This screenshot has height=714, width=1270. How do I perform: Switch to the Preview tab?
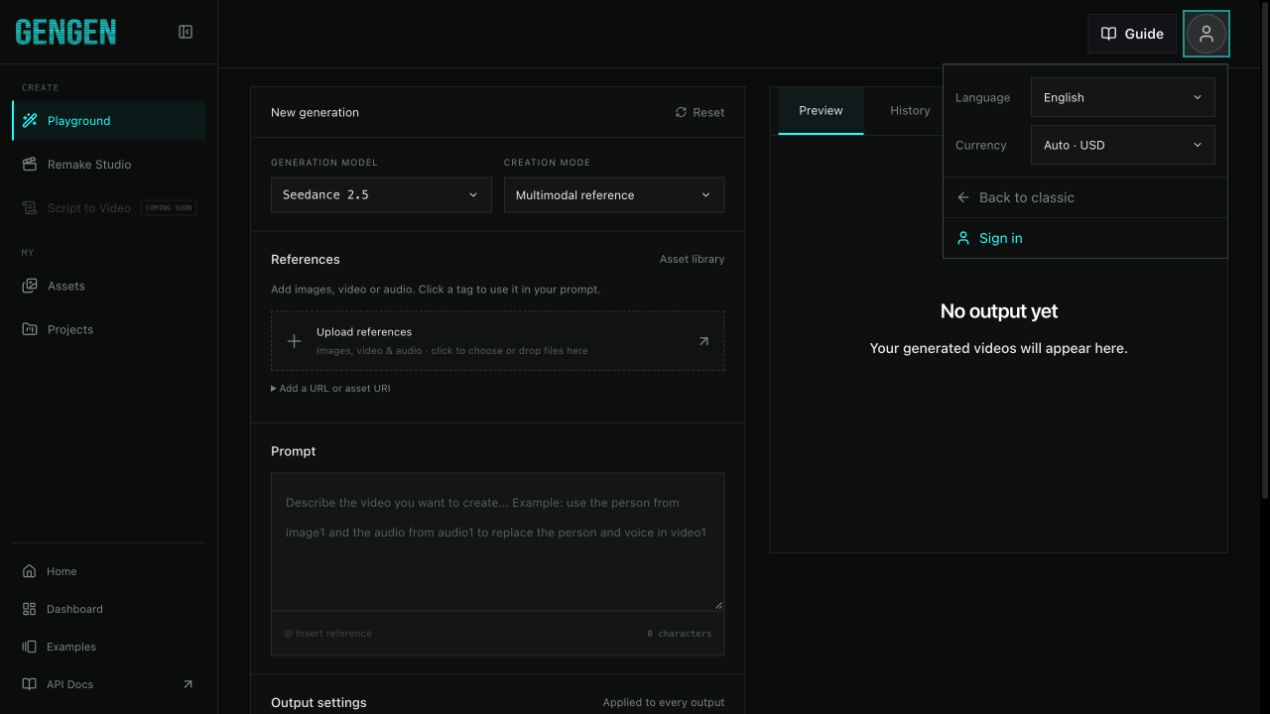coord(821,110)
